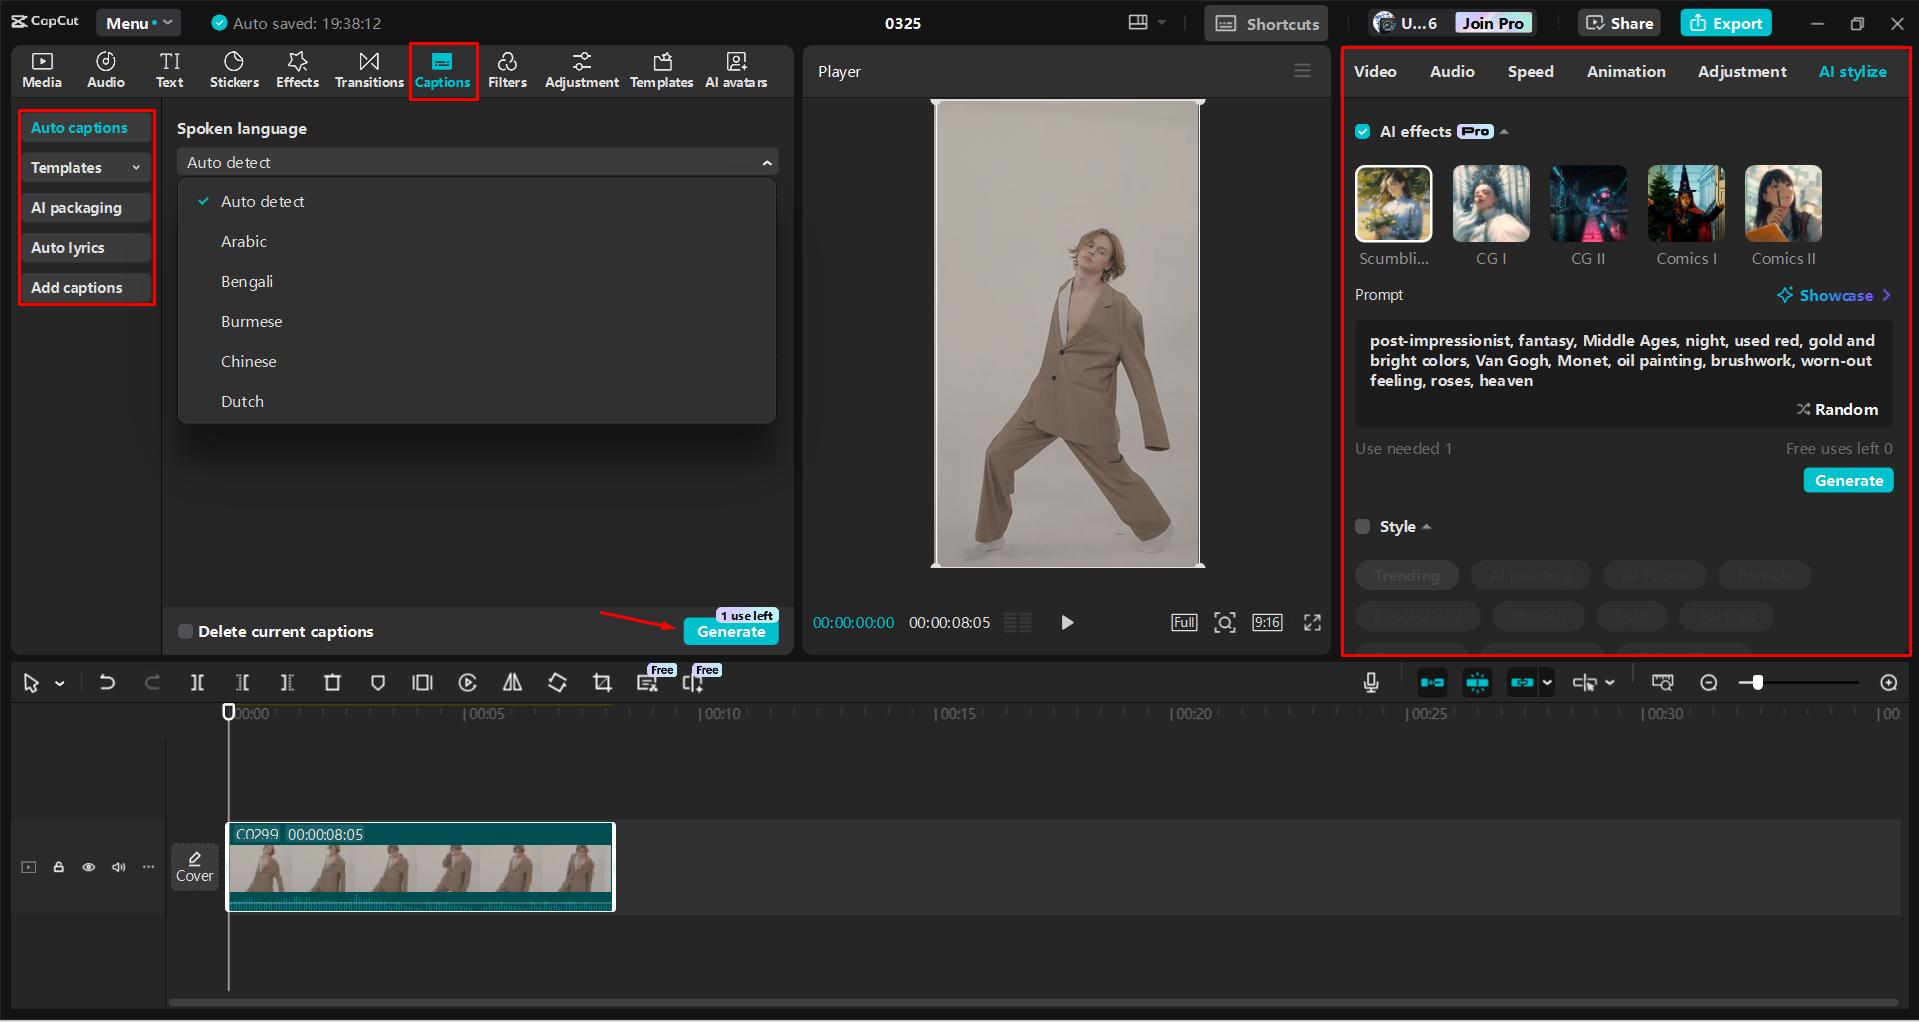The height and width of the screenshot is (1022, 1919).
Task: Toggle the AI effects Pro checkbox
Action: pyautogui.click(x=1363, y=131)
